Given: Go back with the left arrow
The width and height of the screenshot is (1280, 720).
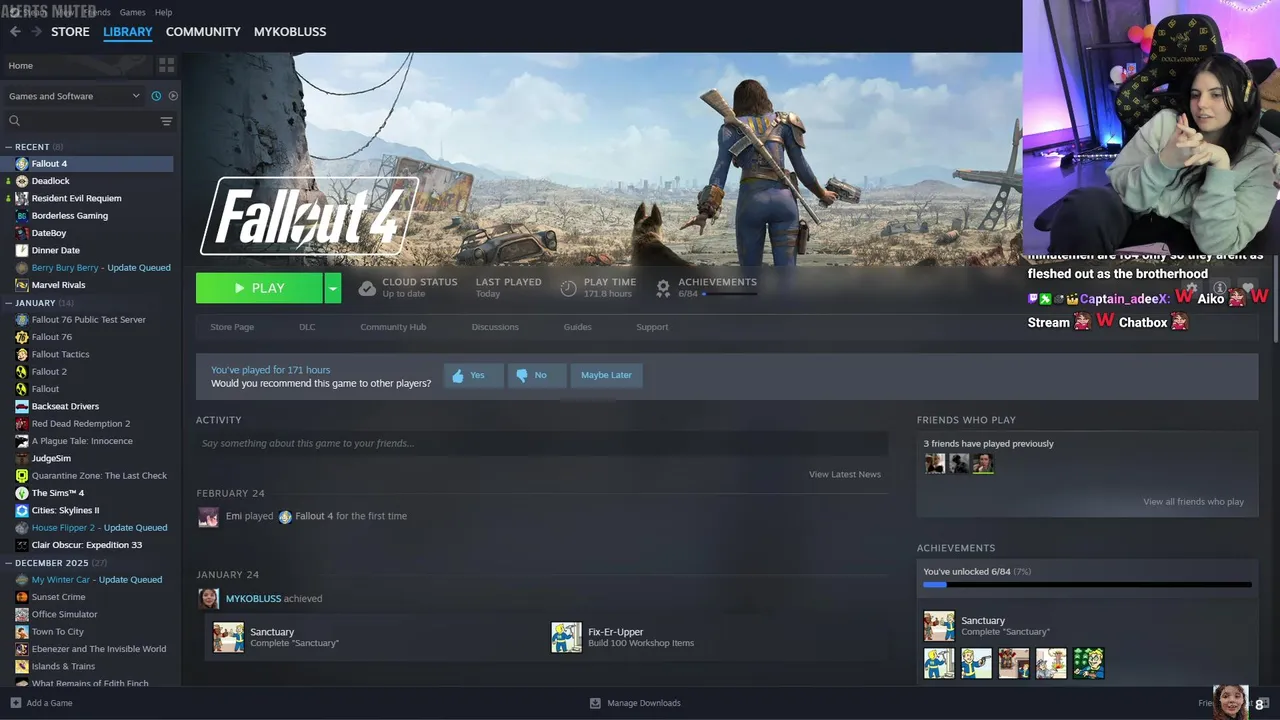Looking at the screenshot, I should (14, 32).
